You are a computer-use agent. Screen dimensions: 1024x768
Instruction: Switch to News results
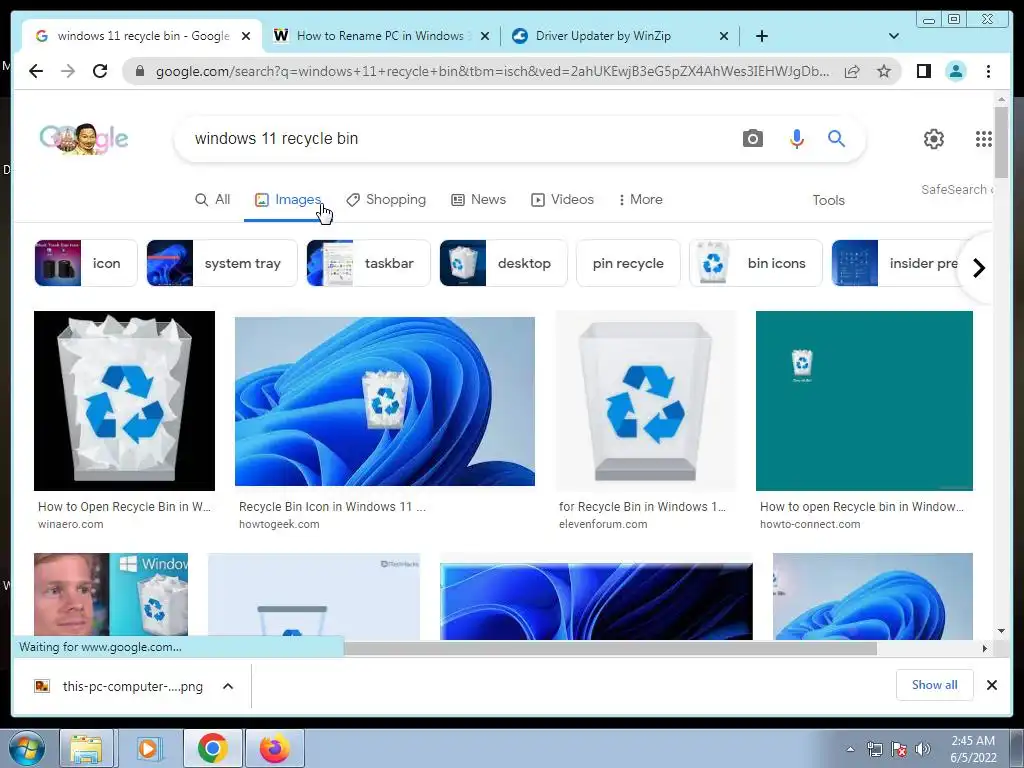click(479, 200)
